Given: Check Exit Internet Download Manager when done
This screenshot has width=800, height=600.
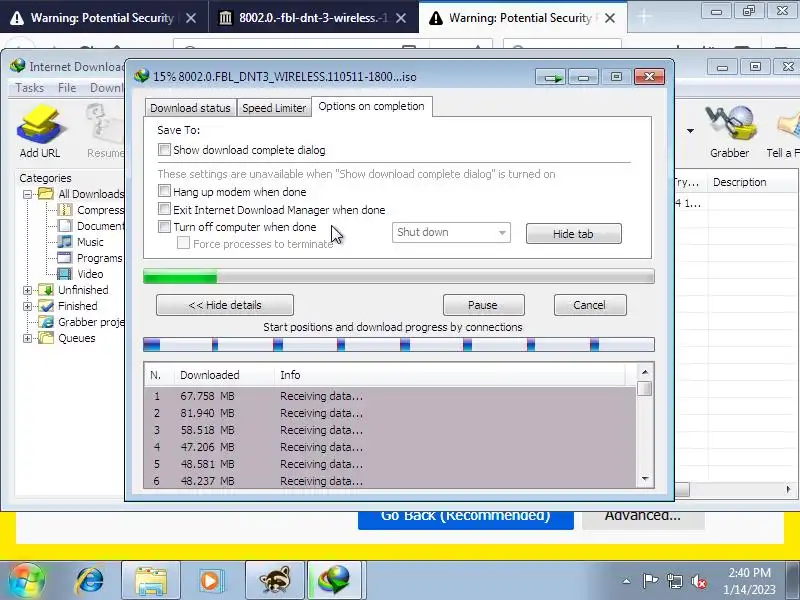Looking at the screenshot, I should [164, 209].
